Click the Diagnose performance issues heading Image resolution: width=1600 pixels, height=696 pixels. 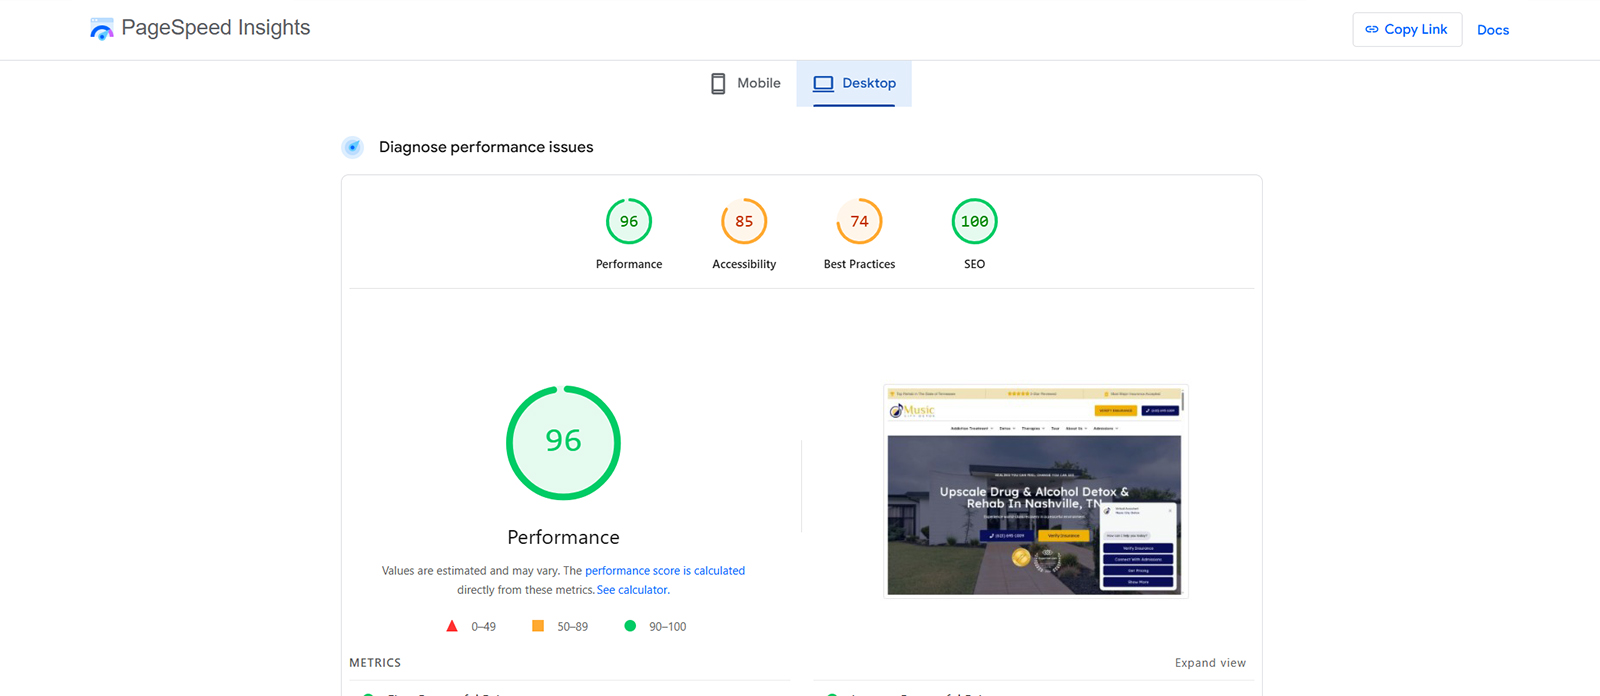tap(485, 148)
